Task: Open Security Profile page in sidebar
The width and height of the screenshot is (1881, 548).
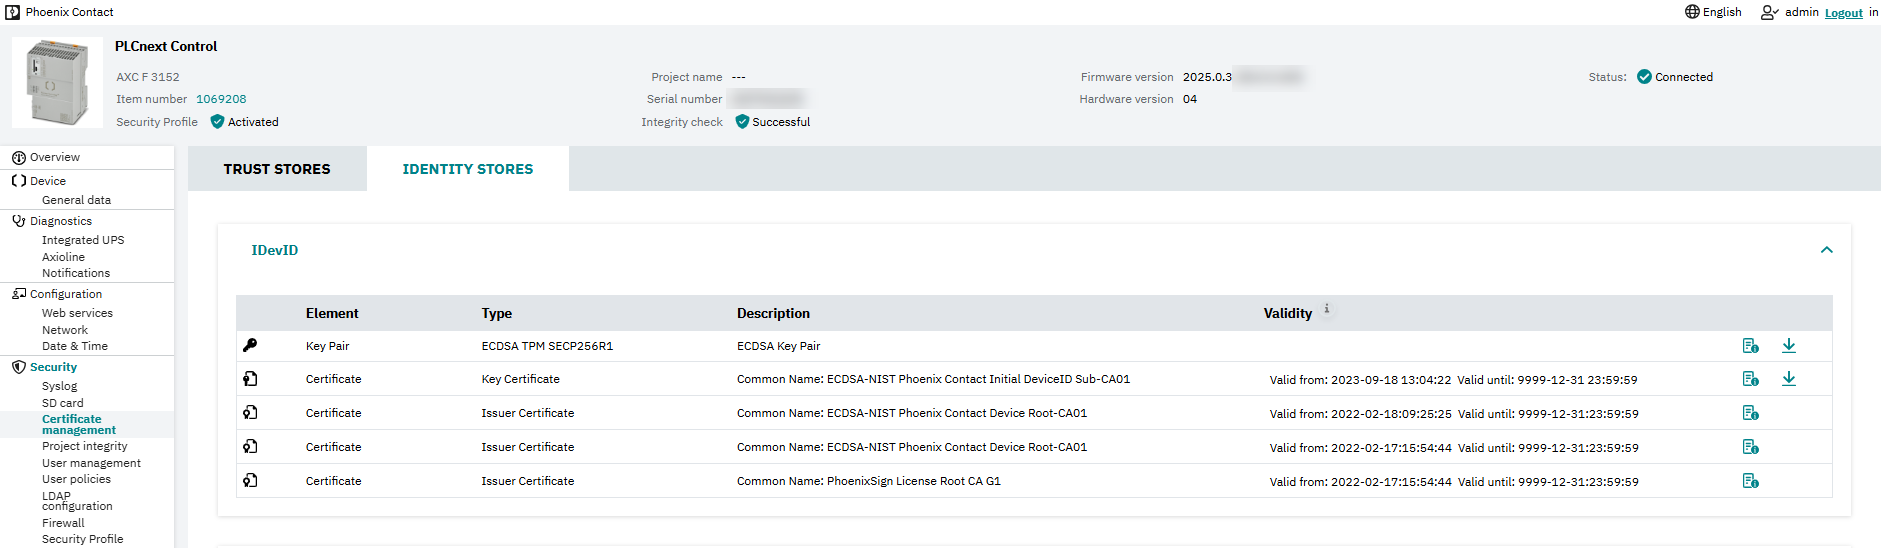Action: [x=82, y=539]
